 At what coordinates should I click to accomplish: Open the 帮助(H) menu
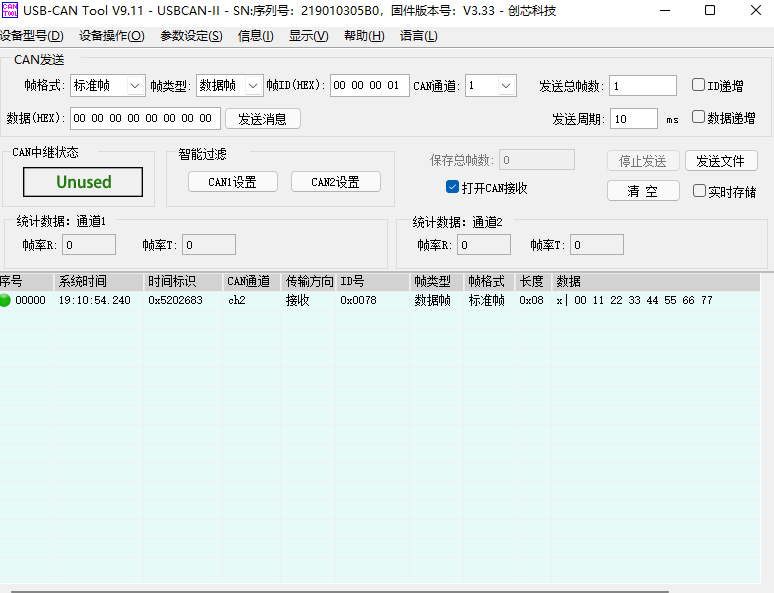pyautogui.click(x=364, y=36)
